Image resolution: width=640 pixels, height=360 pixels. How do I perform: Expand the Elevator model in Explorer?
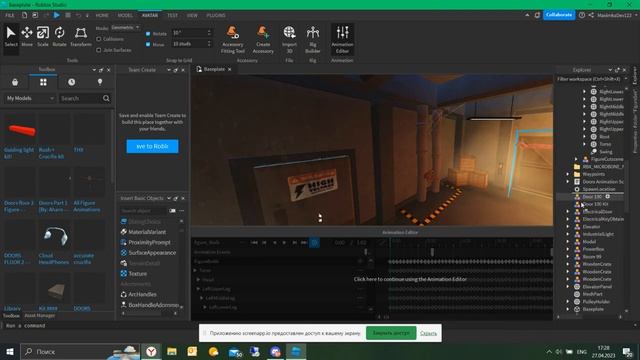pyautogui.click(x=568, y=227)
